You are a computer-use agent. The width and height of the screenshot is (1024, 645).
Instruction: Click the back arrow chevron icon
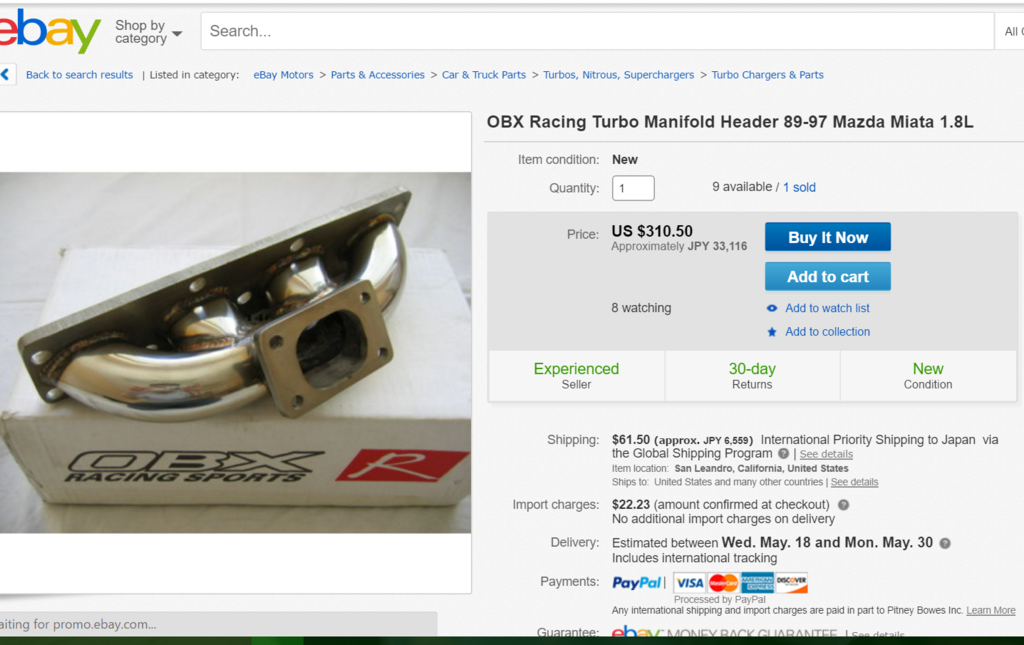(5, 74)
